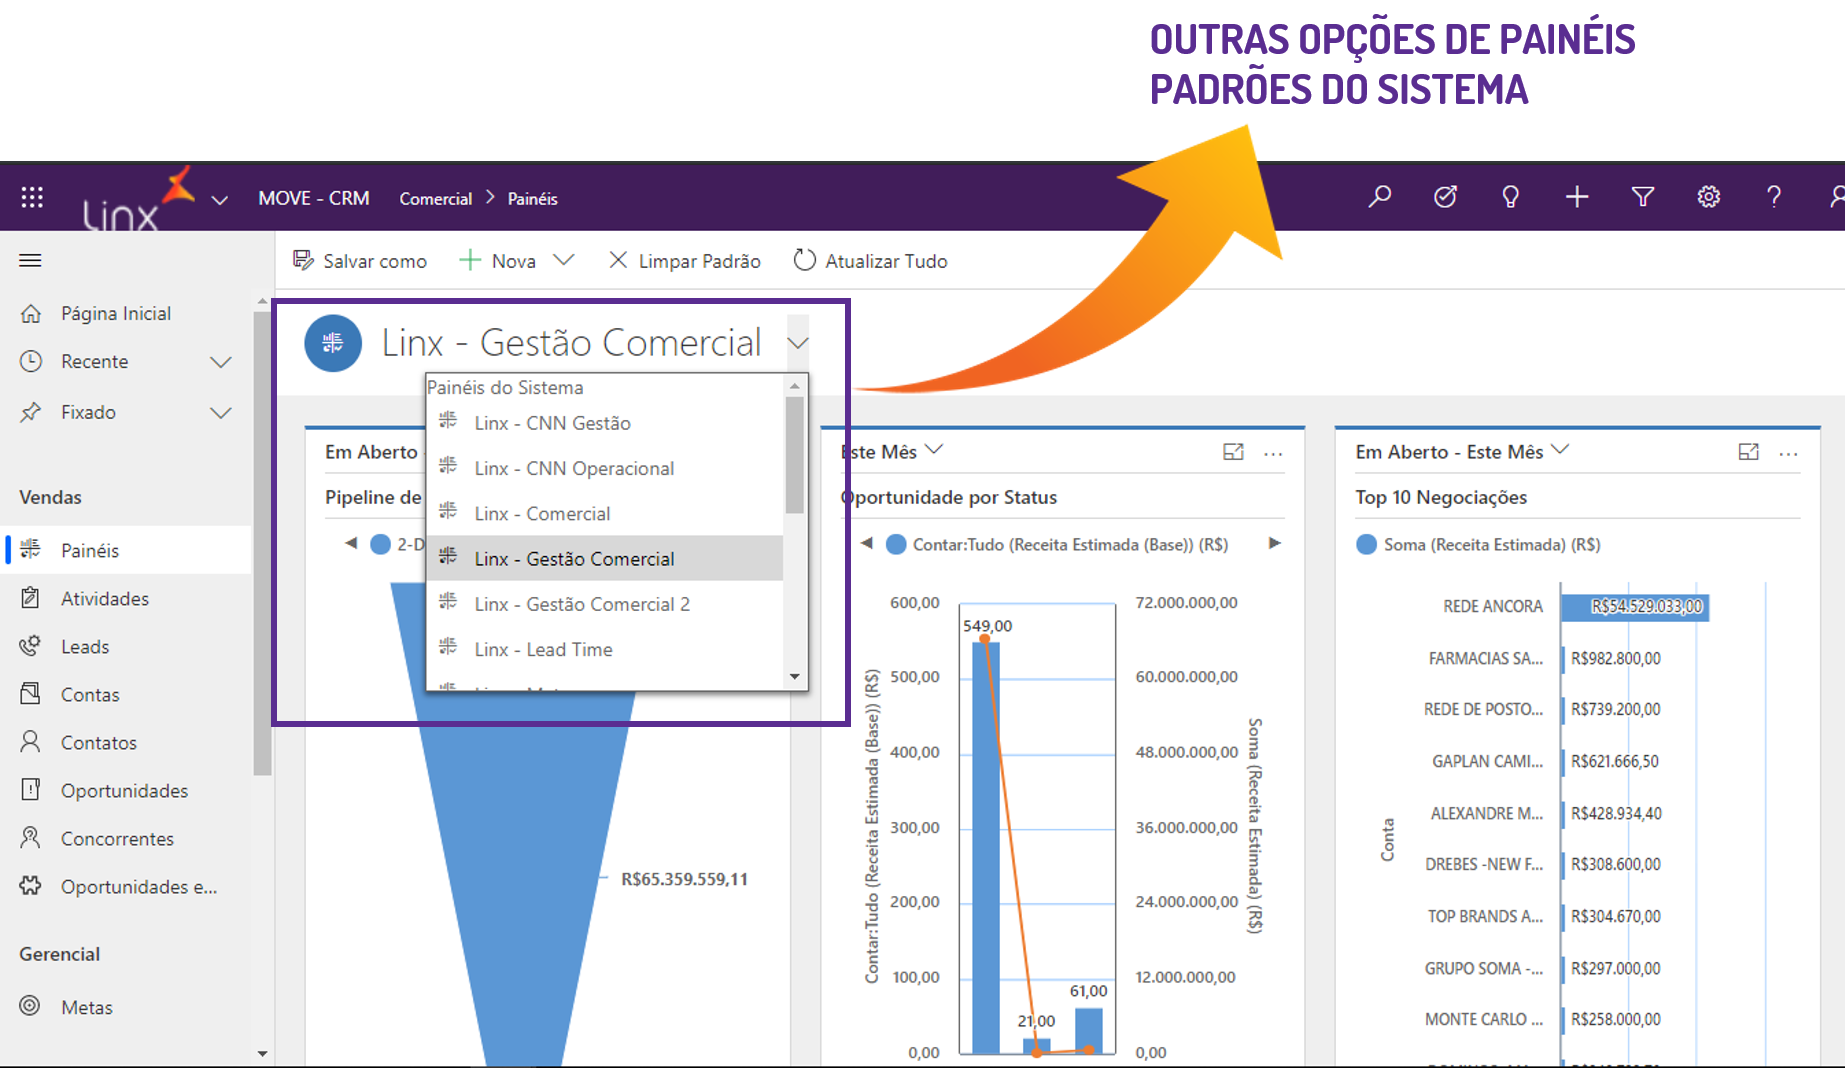Viewport: 1845px width, 1068px height.
Task: Click the Limpar Padrão X icon
Action: 618,260
